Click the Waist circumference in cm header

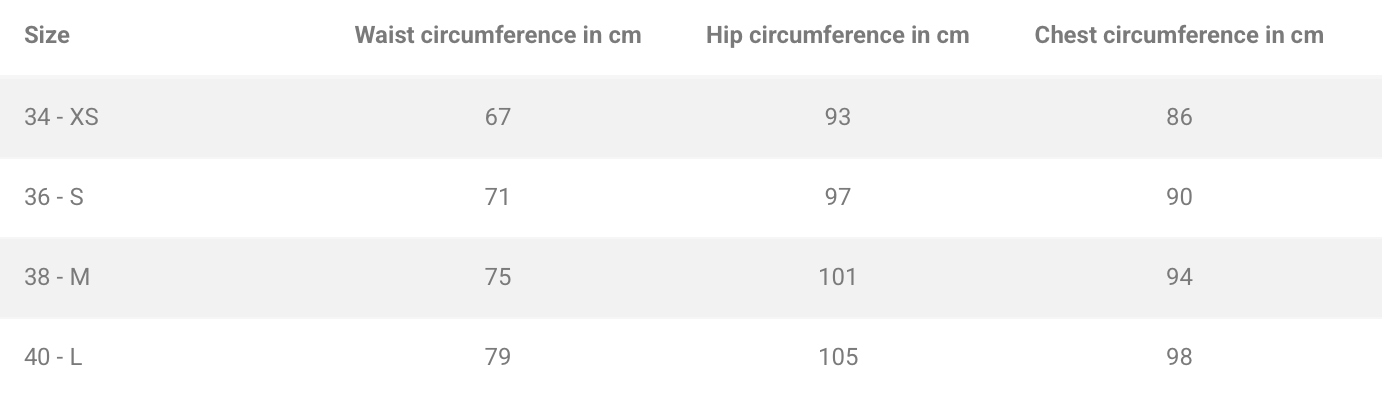pos(498,36)
